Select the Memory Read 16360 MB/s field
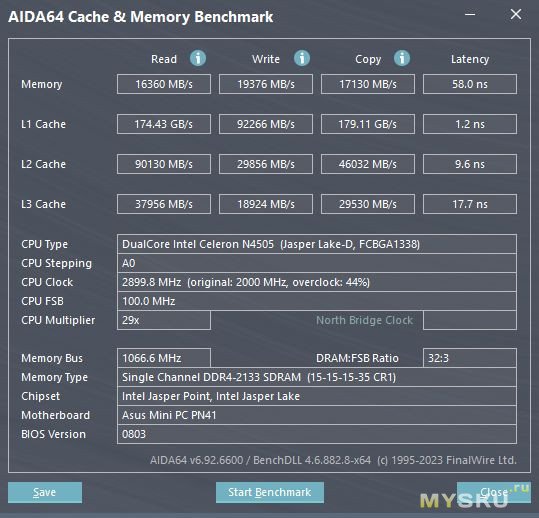The height and width of the screenshot is (518, 539). [164, 84]
